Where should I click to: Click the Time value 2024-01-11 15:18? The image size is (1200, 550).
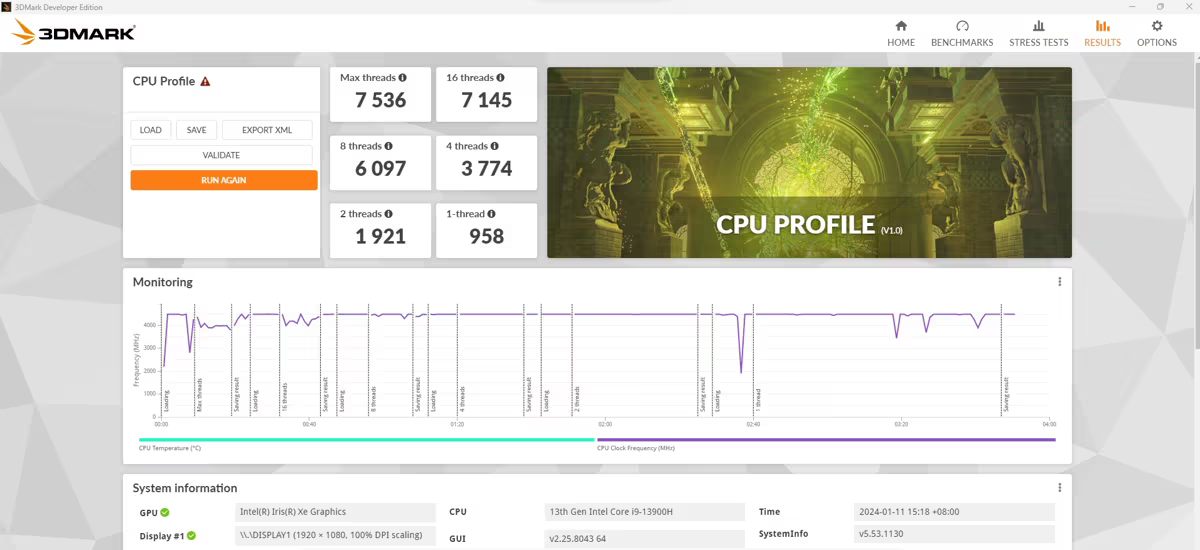(955, 512)
